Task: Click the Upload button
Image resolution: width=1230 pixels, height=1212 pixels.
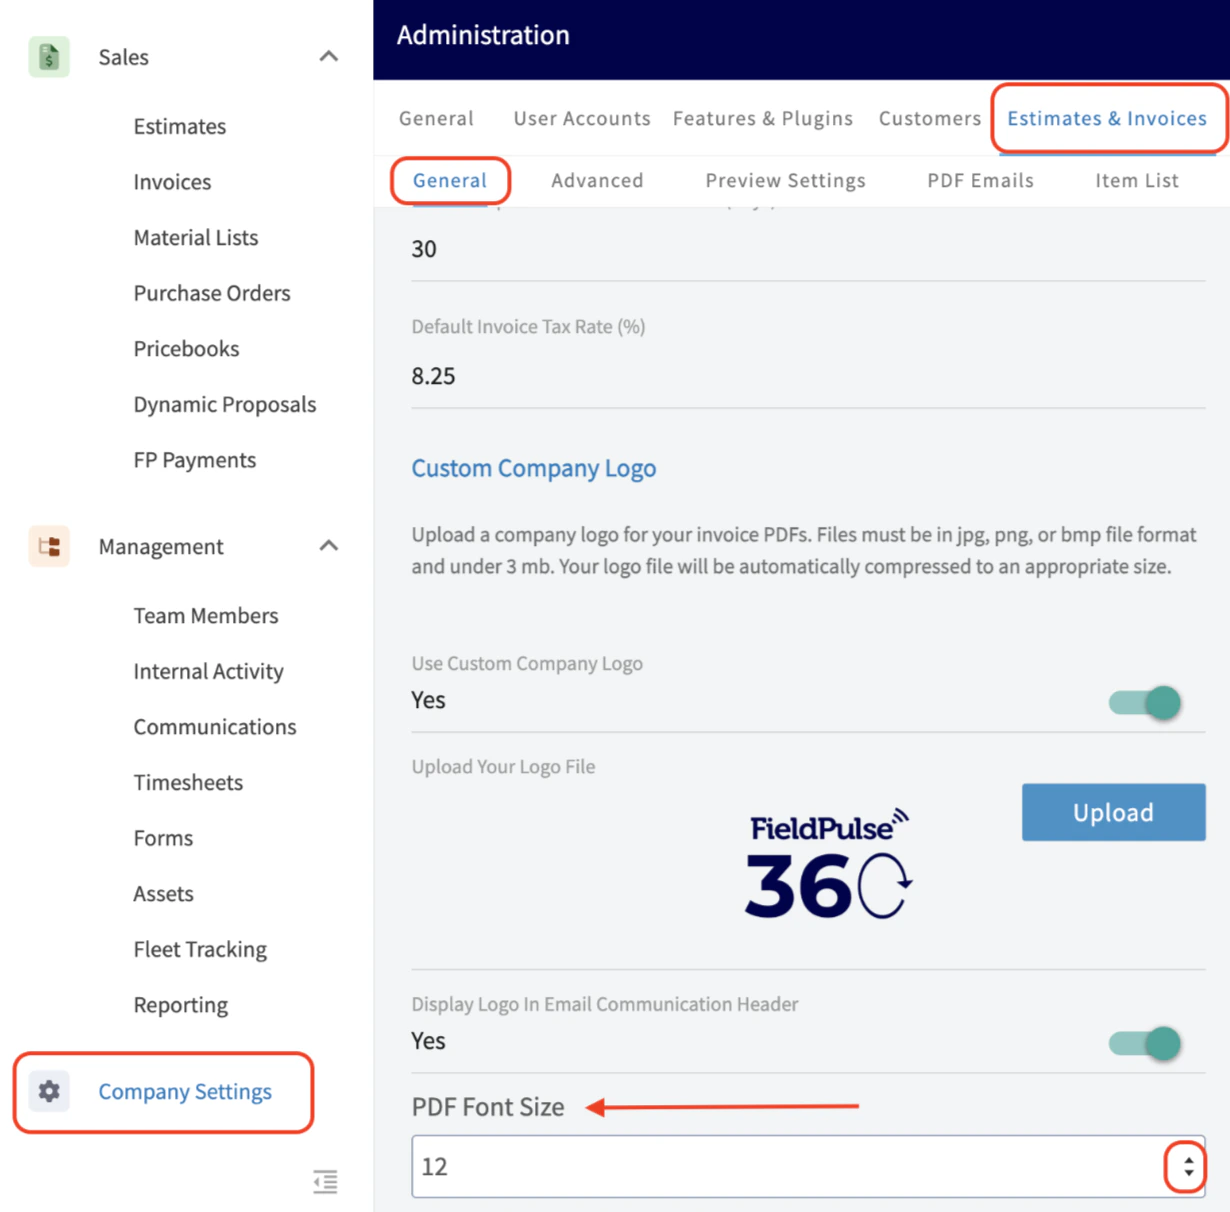Action: pyautogui.click(x=1113, y=812)
